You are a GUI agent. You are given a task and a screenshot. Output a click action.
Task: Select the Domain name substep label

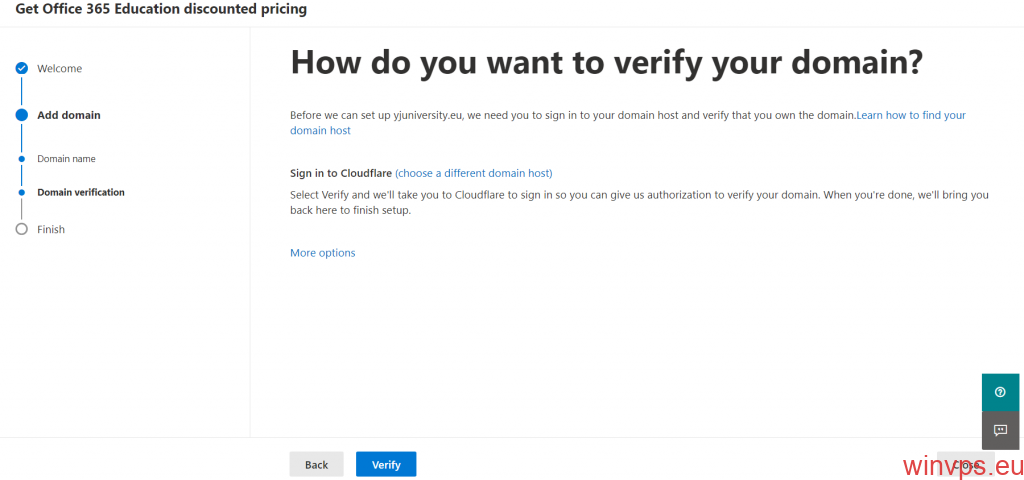coord(66,159)
